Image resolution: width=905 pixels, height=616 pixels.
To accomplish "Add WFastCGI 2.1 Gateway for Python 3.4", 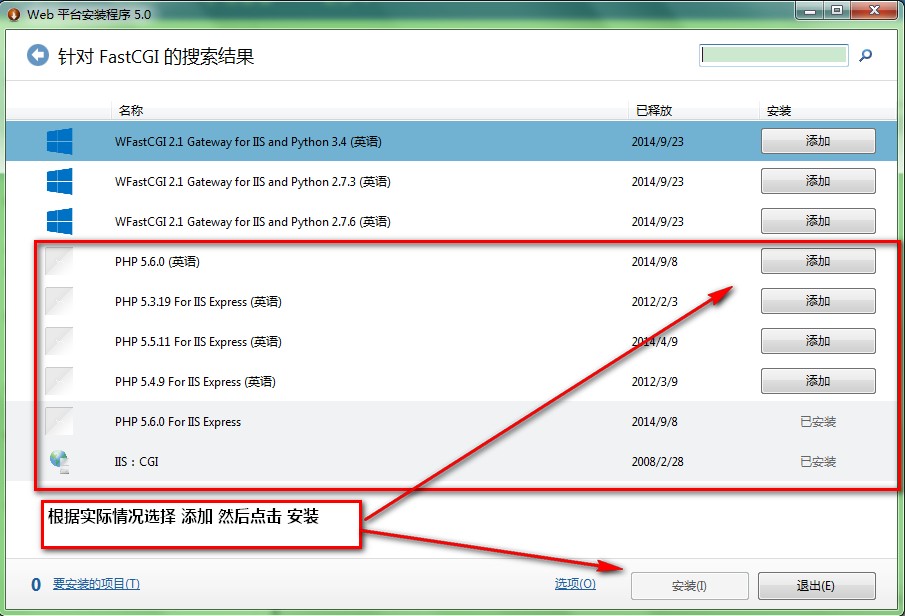I will click(818, 141).
